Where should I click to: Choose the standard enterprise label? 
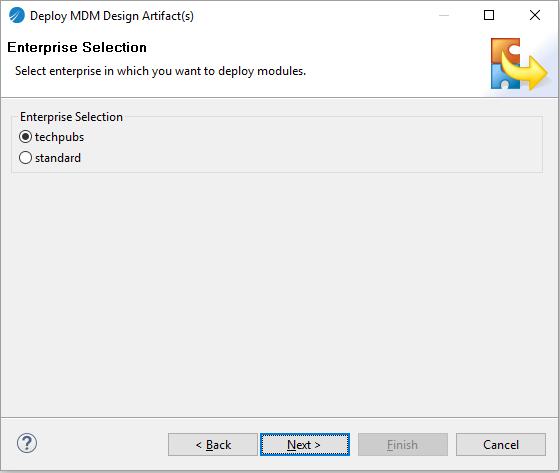point(58,158)
